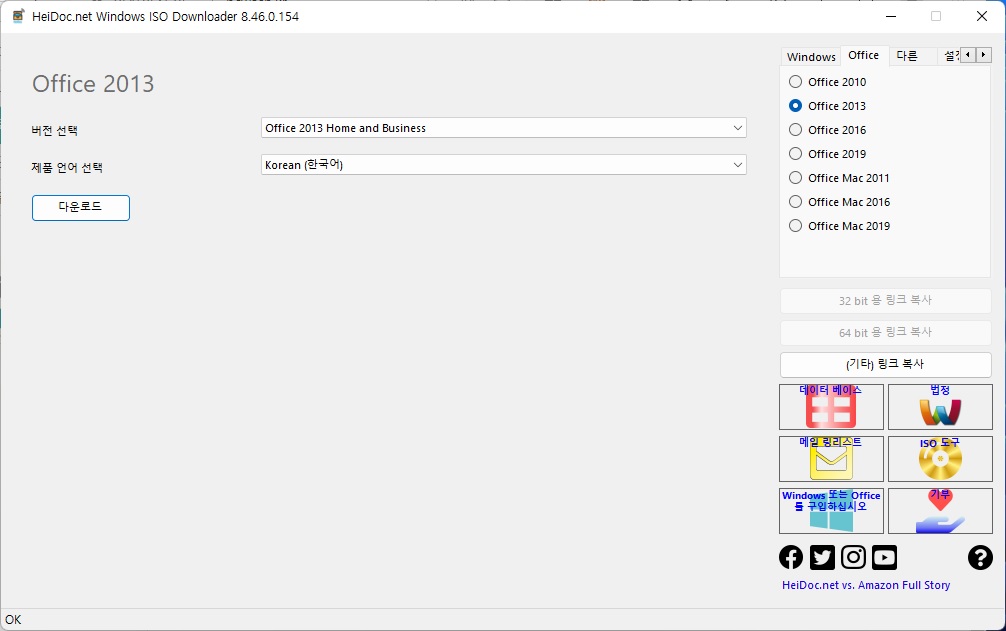Open the 기부 donate heart tile
1006x631 pixels.
coord(940,510)
